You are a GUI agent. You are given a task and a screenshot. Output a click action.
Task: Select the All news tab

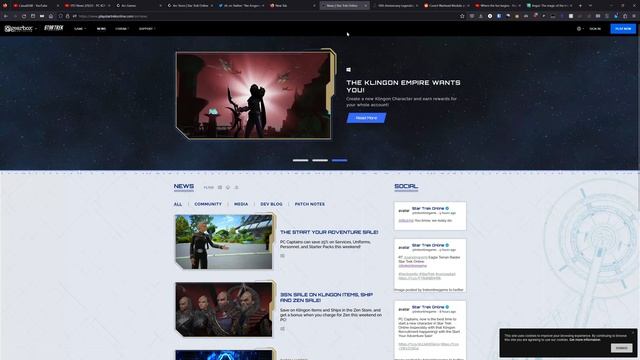click(x=178, y=204)
